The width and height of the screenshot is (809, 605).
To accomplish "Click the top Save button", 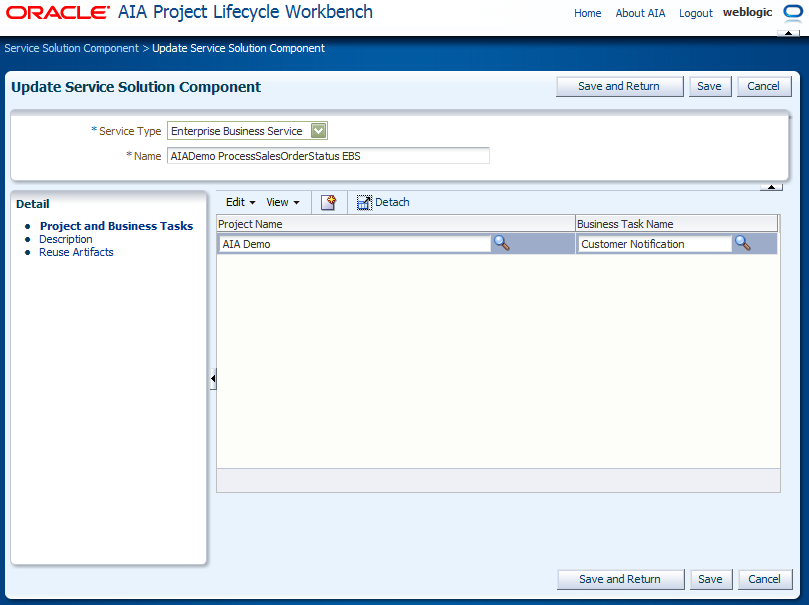I will click(709, 86).
